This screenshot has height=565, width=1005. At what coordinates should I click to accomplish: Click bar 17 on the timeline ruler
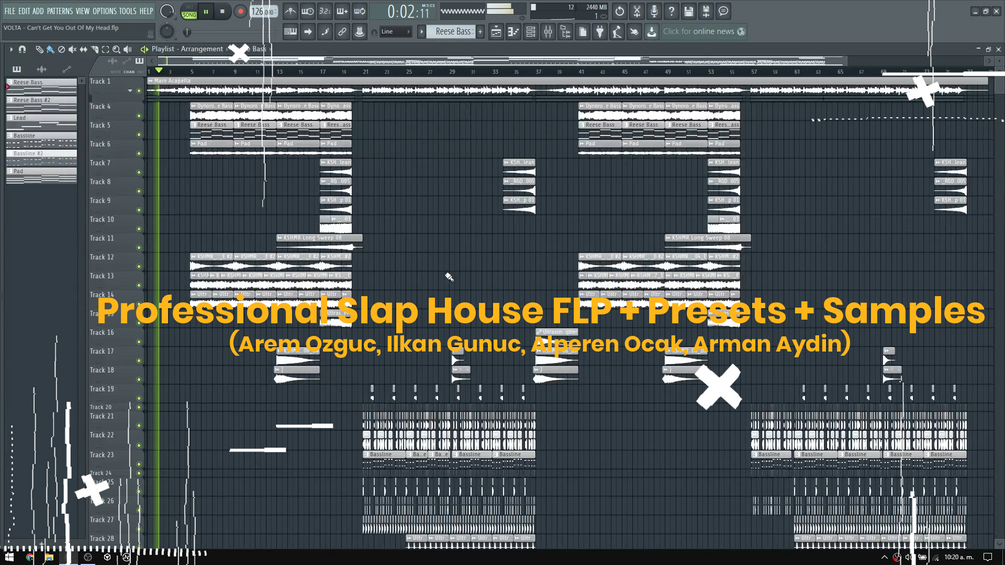(x=322, y=72)
